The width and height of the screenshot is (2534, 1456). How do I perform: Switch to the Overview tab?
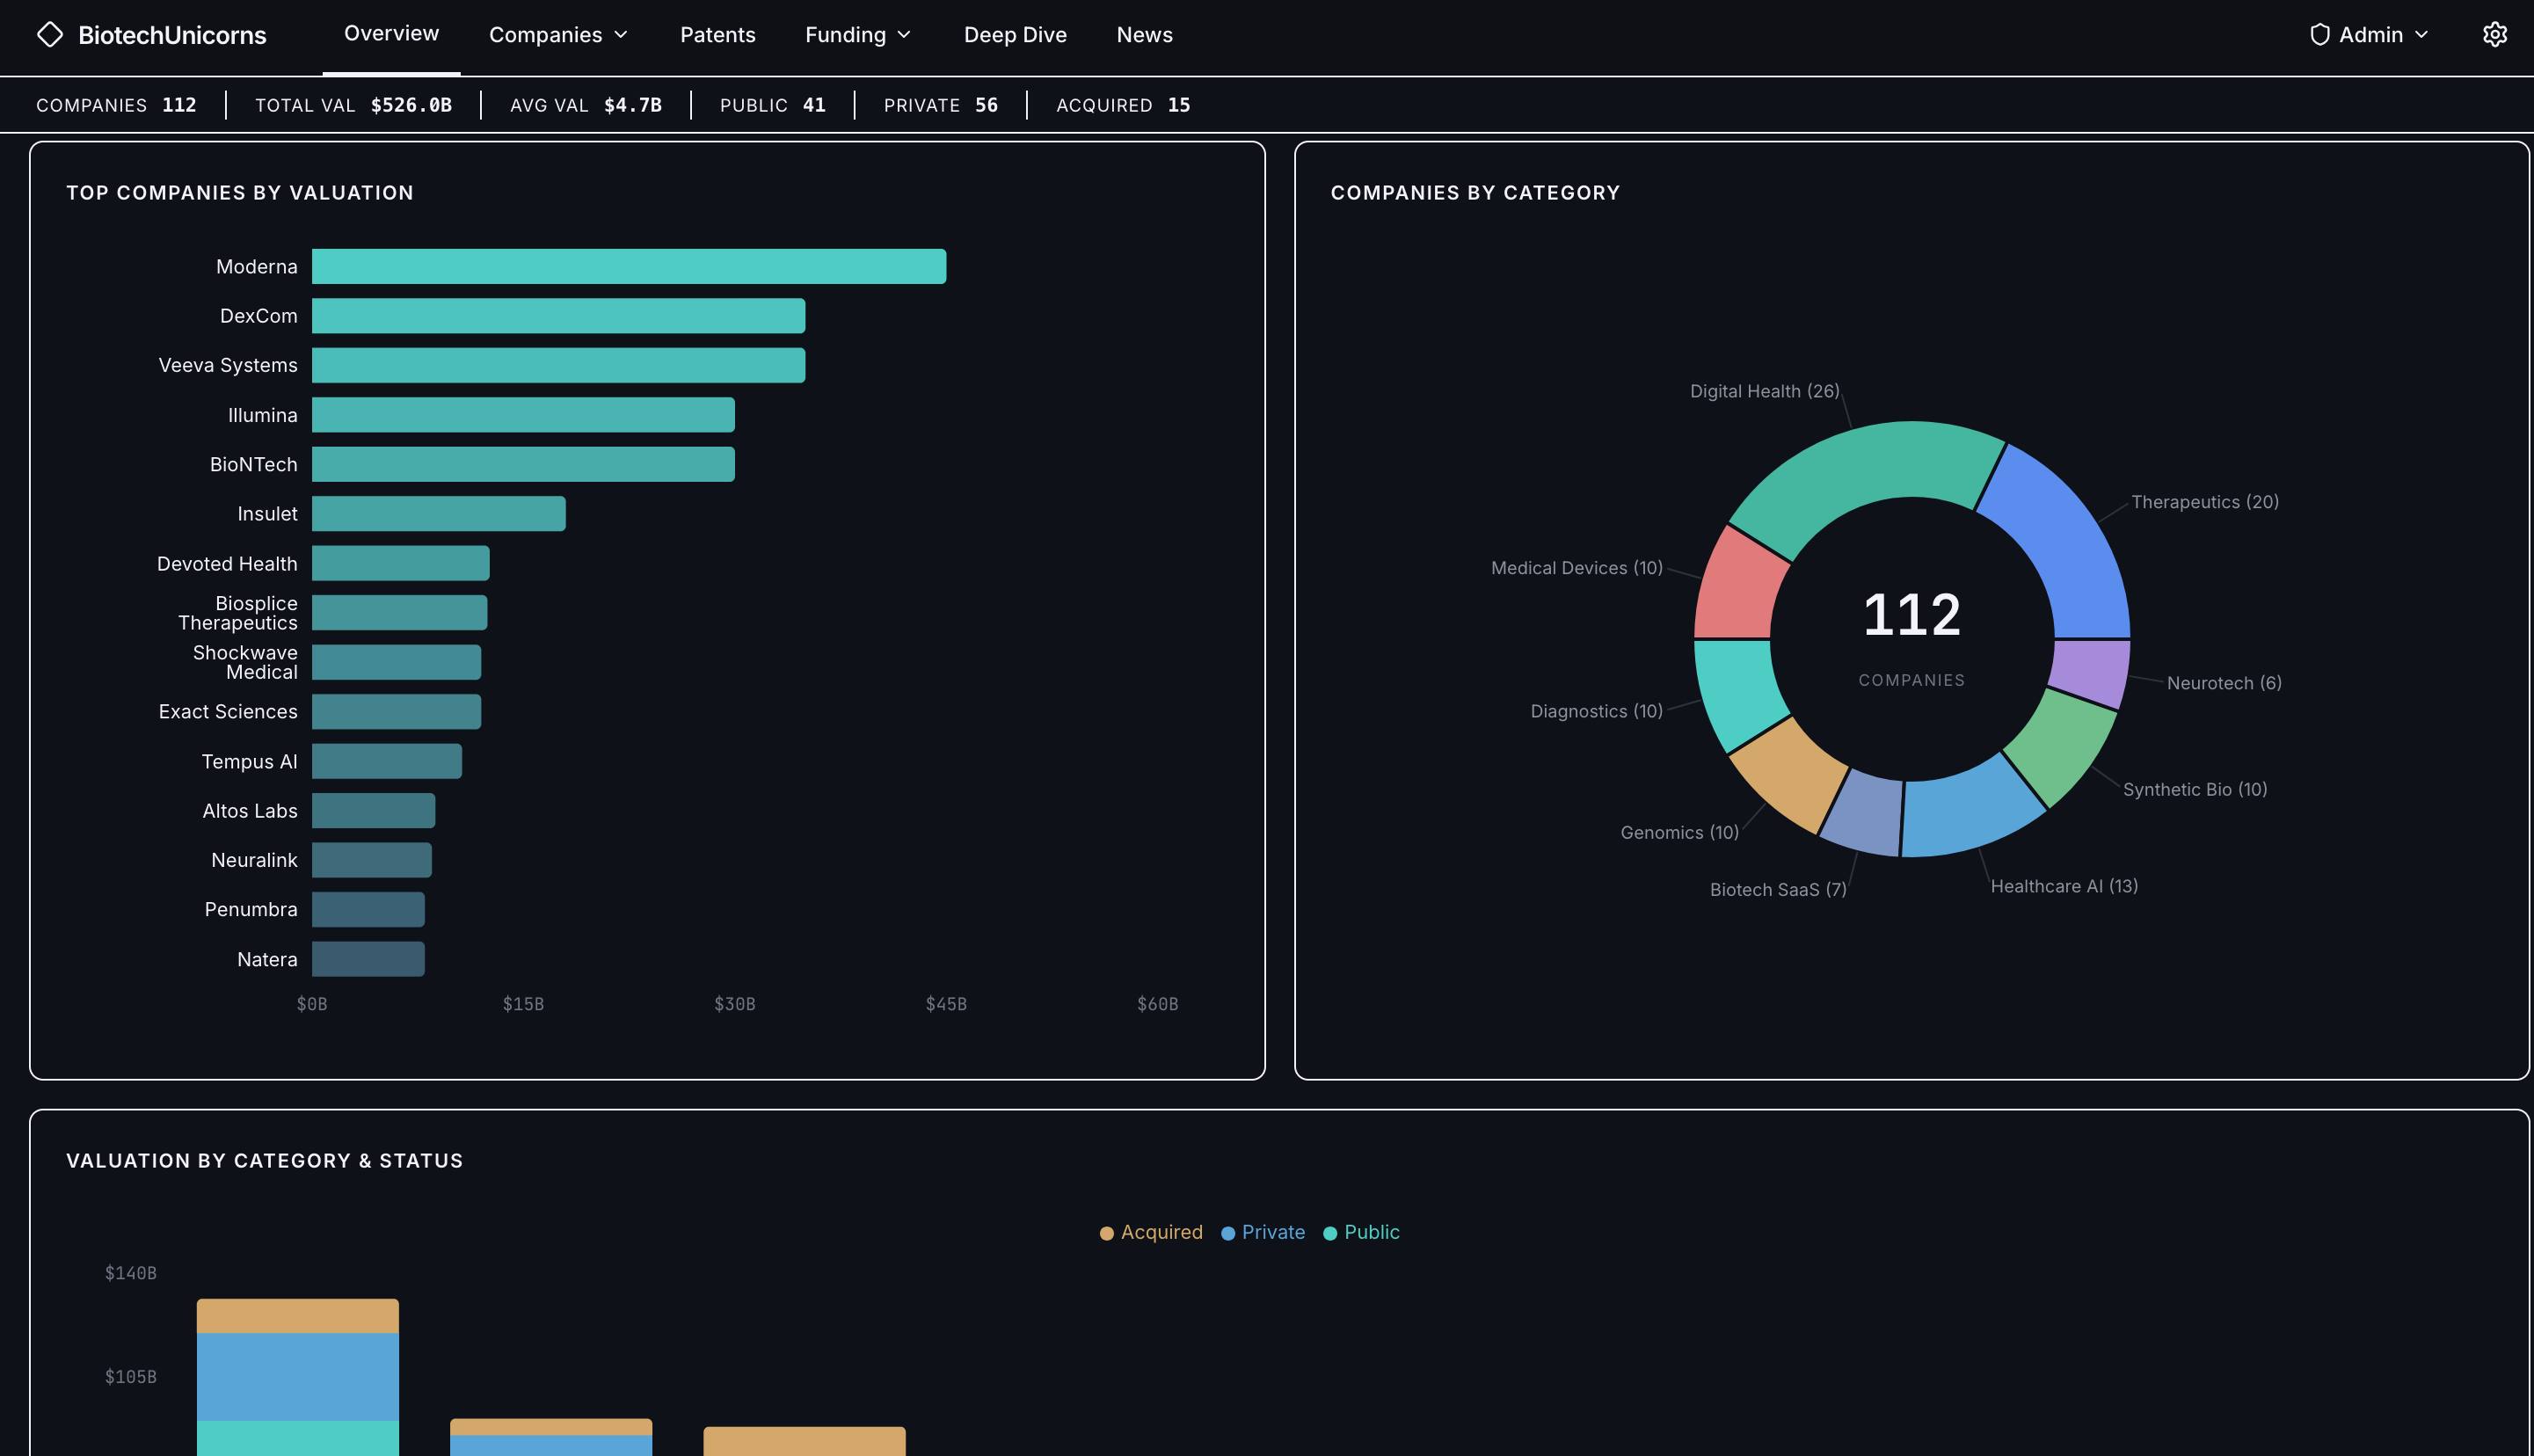(x=391, y=34)
